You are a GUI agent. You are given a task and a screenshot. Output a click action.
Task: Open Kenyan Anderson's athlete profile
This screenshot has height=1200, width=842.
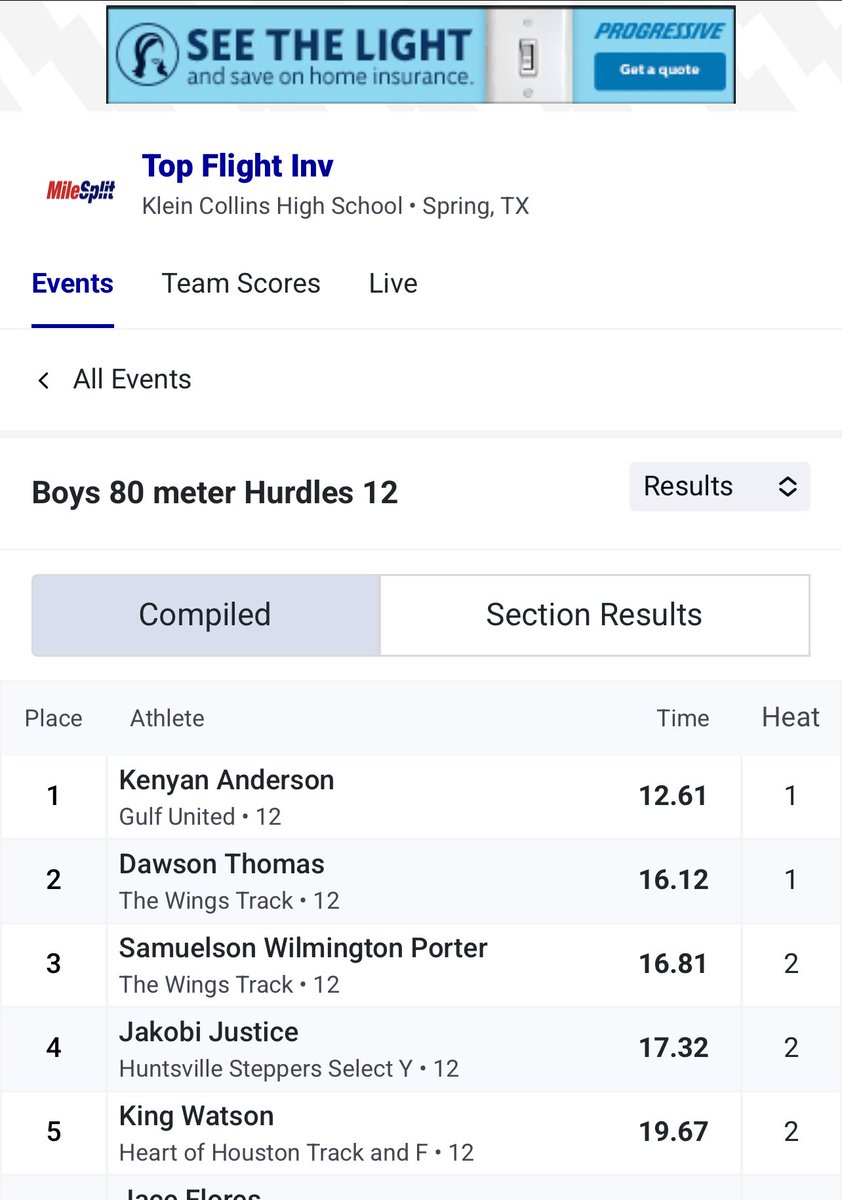pos(227,780)
